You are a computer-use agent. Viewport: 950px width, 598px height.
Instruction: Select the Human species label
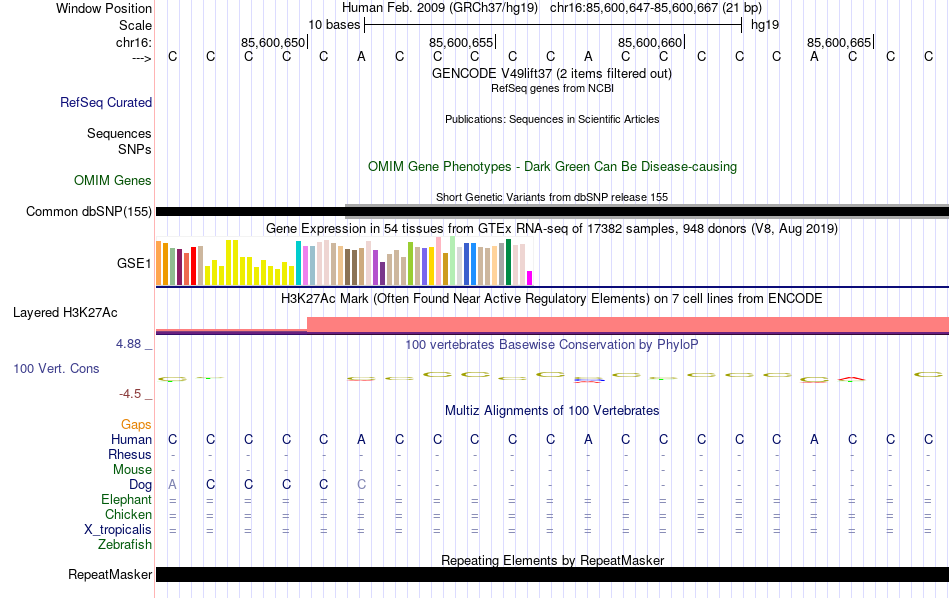[131, 439]
